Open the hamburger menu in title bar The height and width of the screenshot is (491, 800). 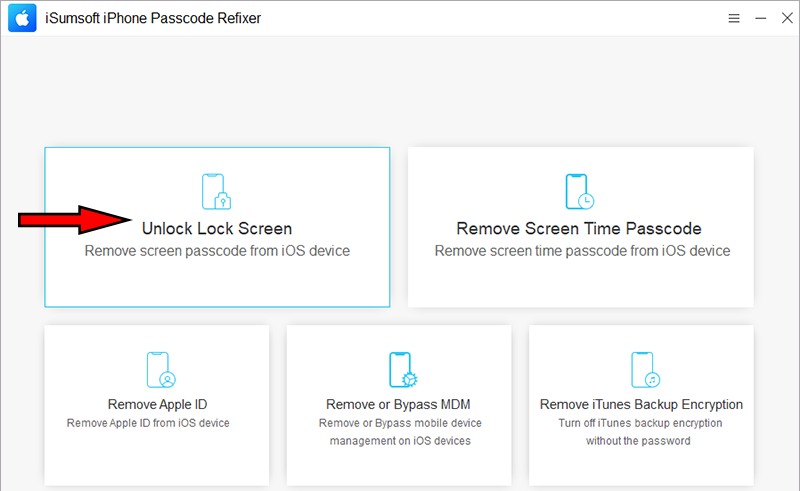734,19
